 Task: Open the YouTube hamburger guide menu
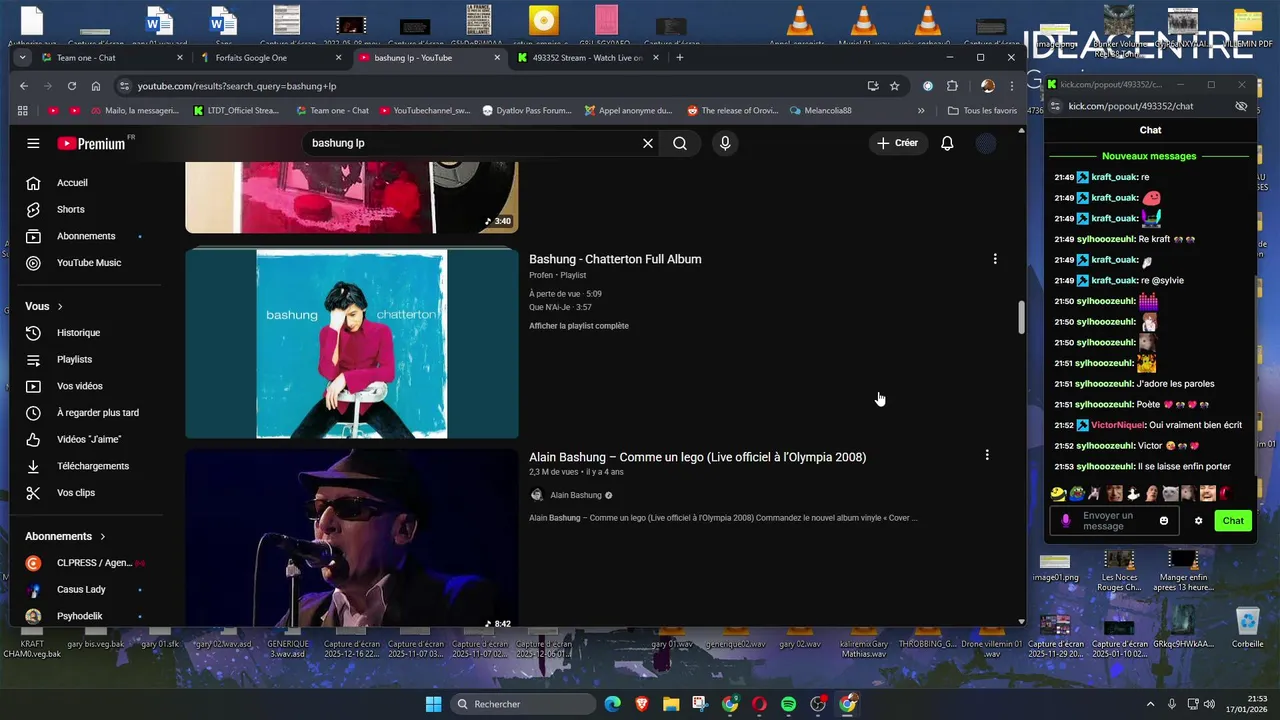33,143
